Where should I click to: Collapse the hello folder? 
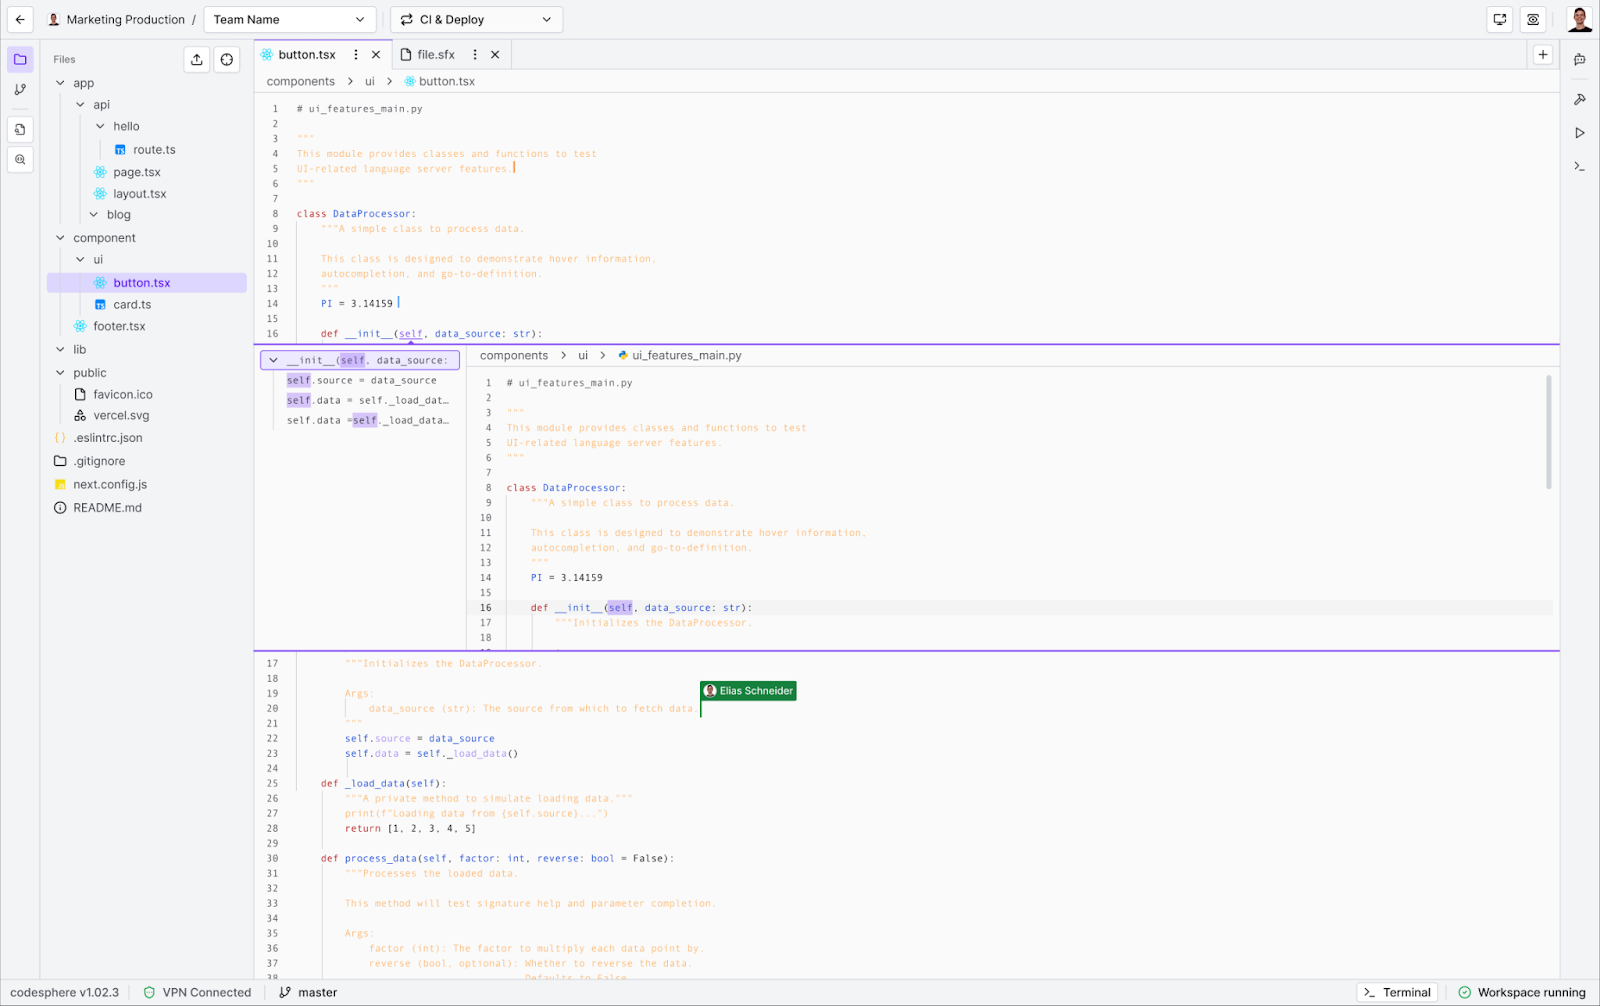coord(100,126)
